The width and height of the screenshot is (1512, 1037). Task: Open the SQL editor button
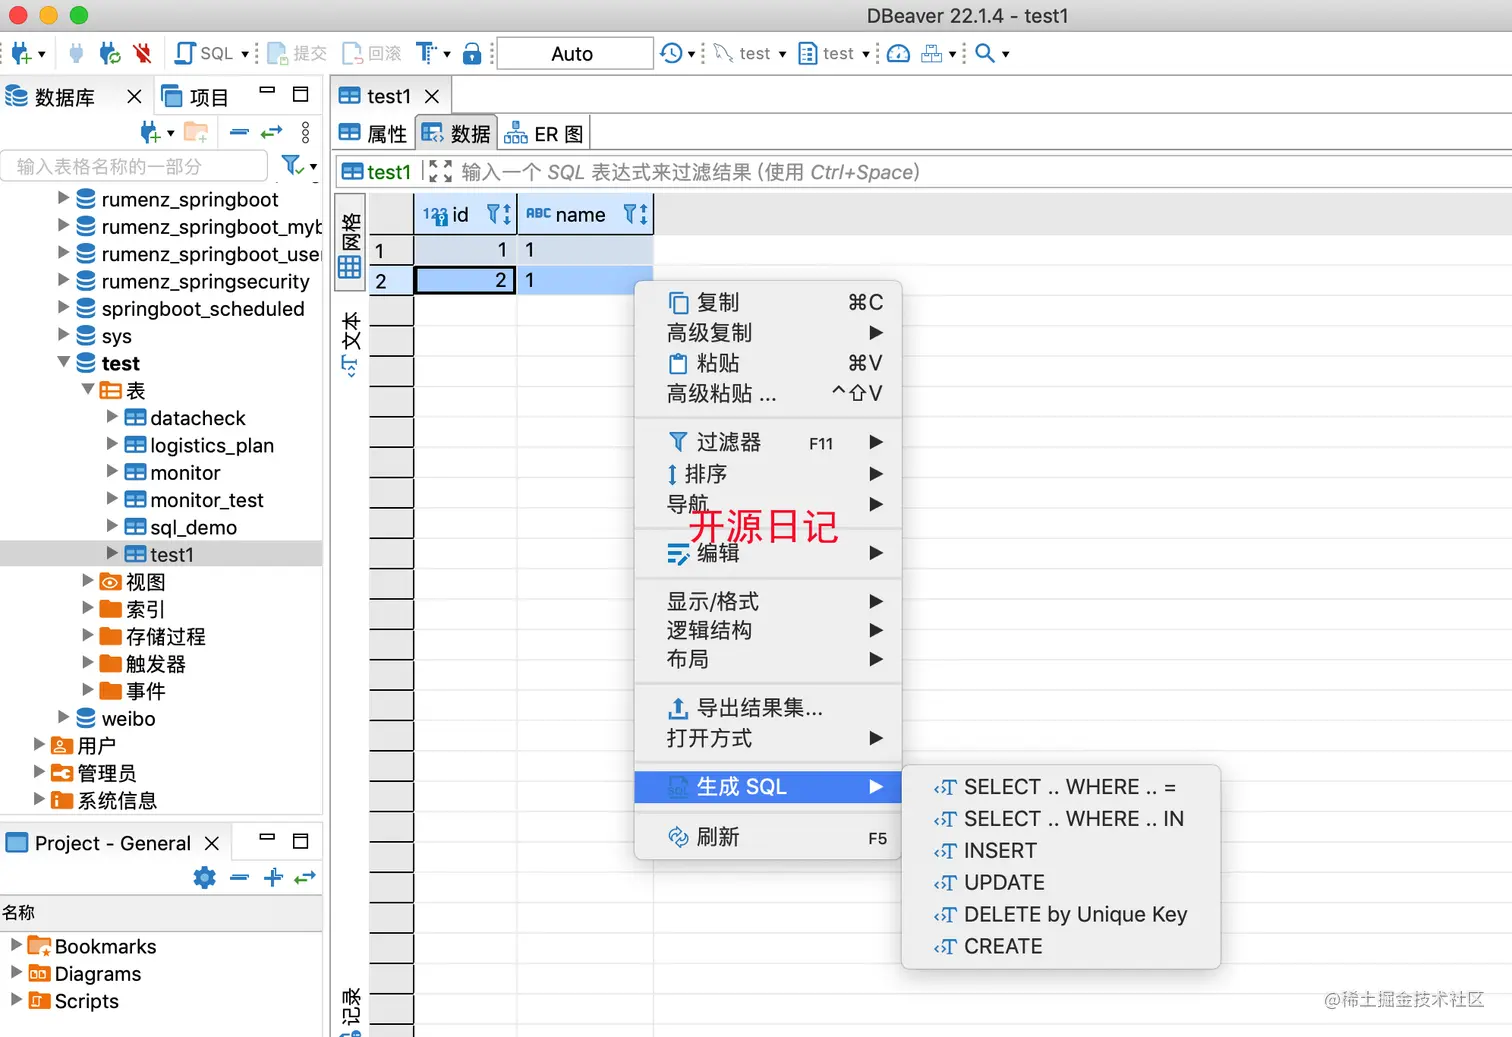tap(204, 53)
